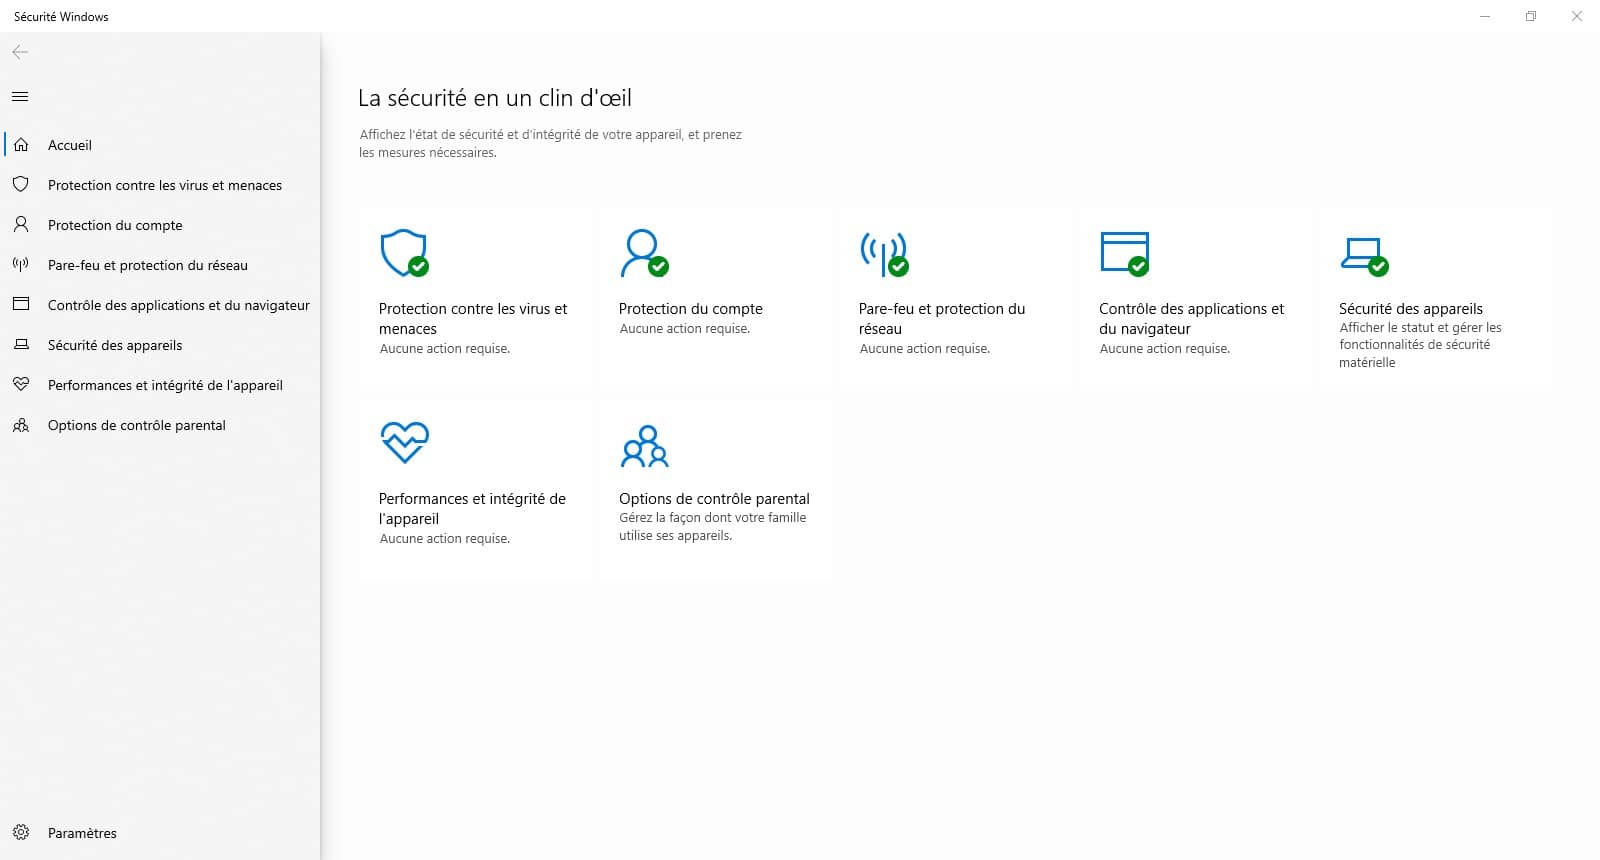Click the sidebar laptop icon for device security
Screen dimensions: 1600x860
click(x=21, y=345)
